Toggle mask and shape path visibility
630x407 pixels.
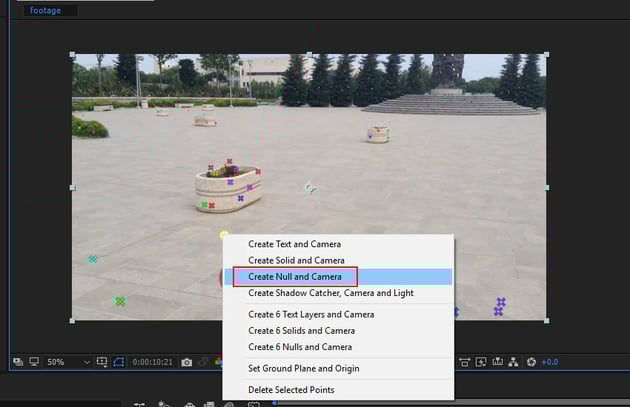click(119, 362)
